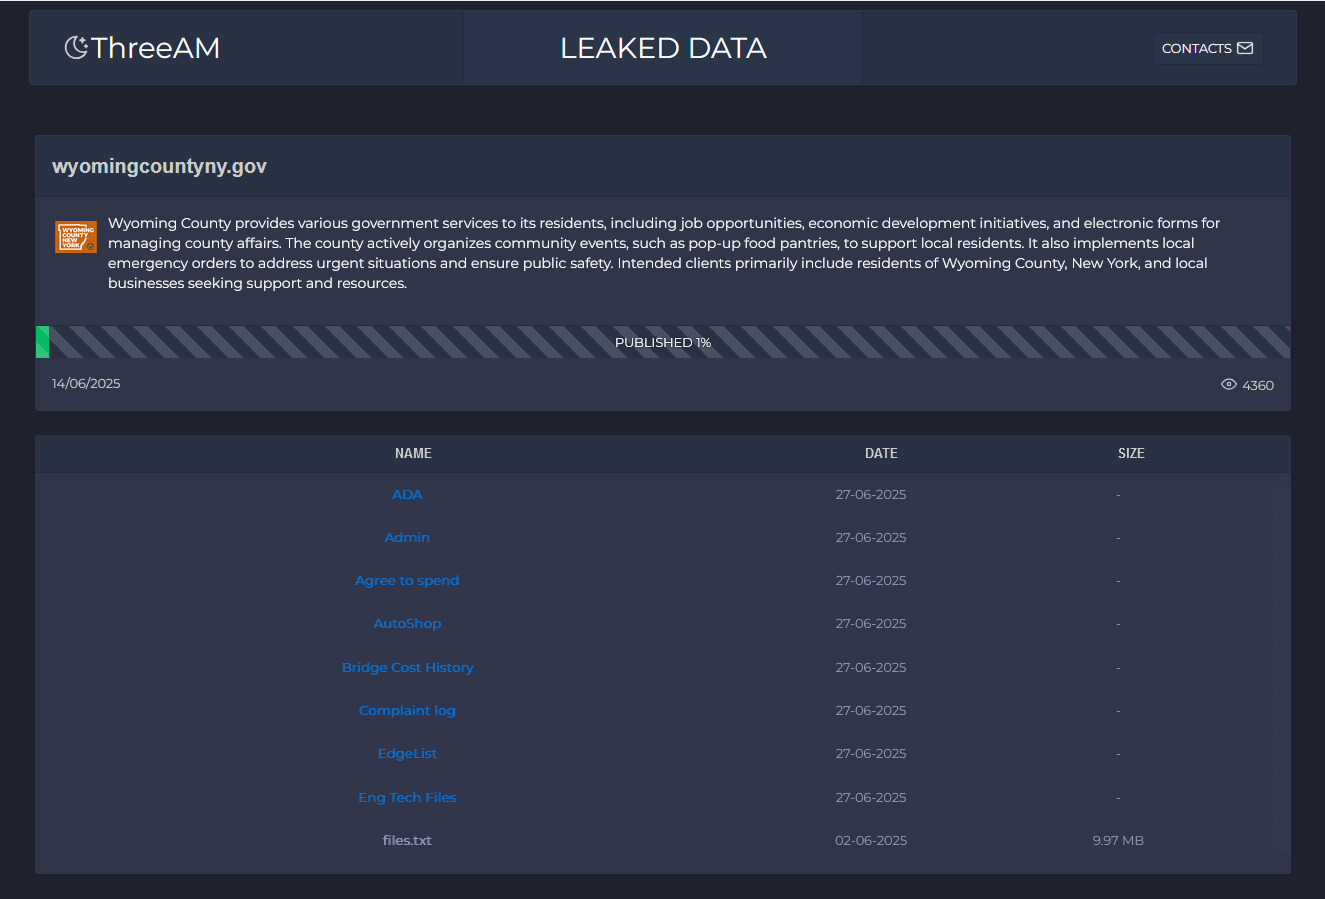Open the ADA folder link

pyautogui.click(x=407, y=494)
